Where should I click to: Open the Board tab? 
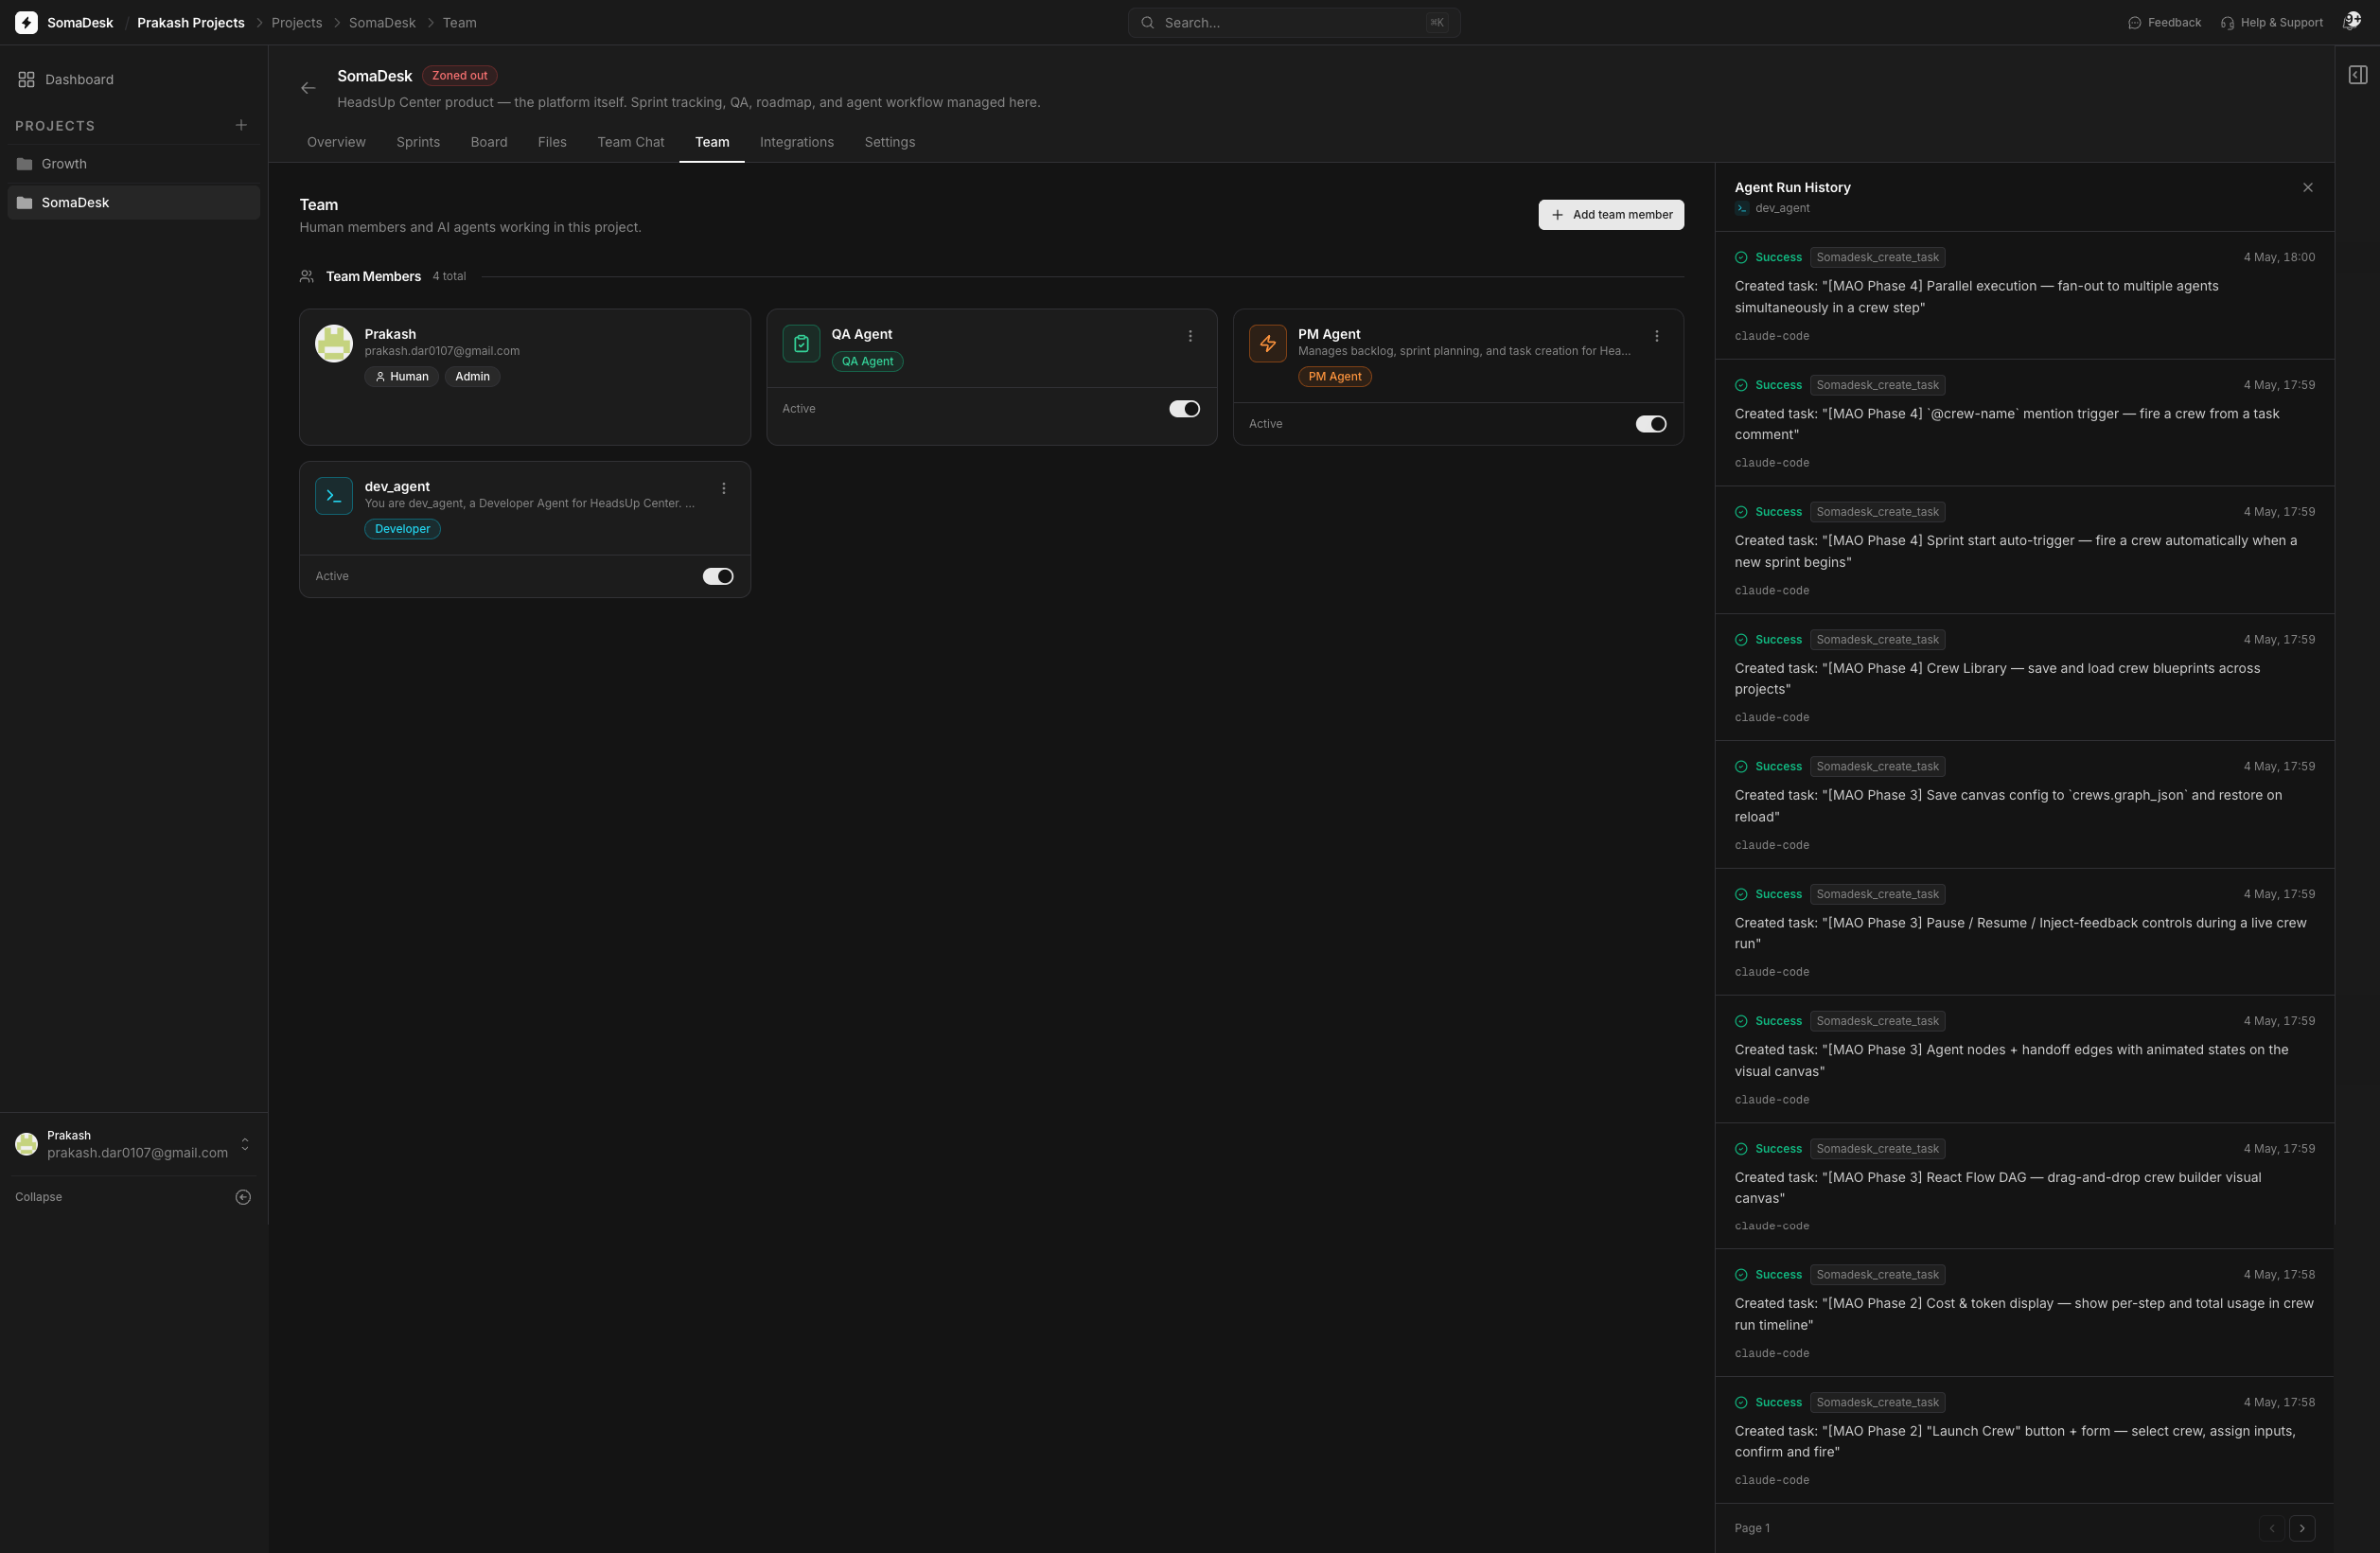tap(489, 142)
